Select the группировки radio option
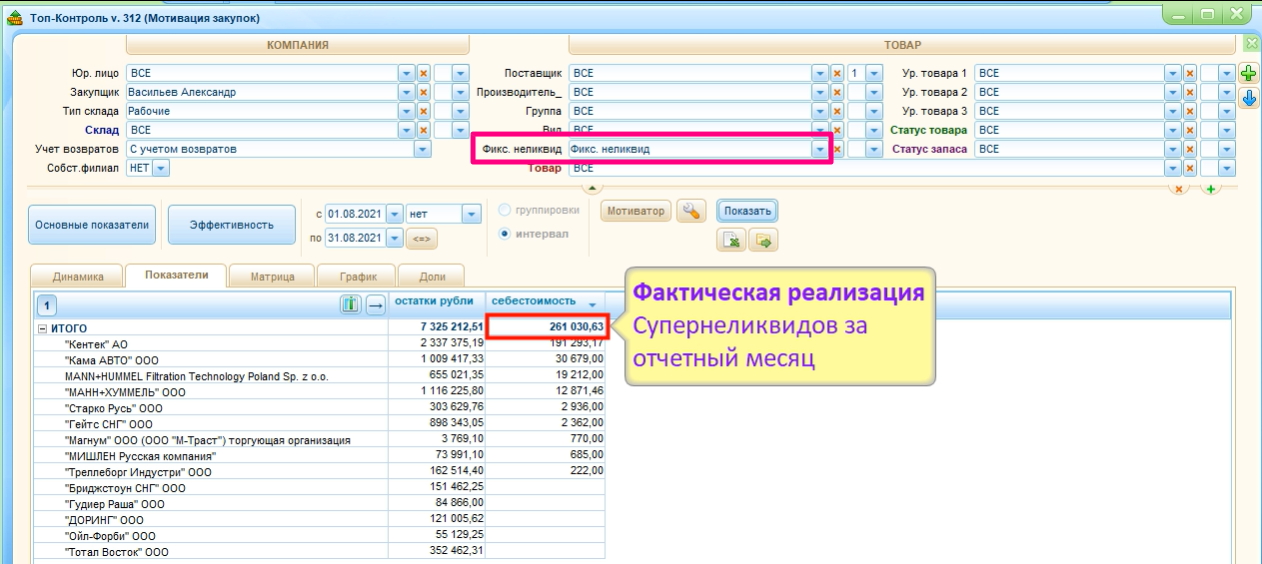 click(506, 211)
